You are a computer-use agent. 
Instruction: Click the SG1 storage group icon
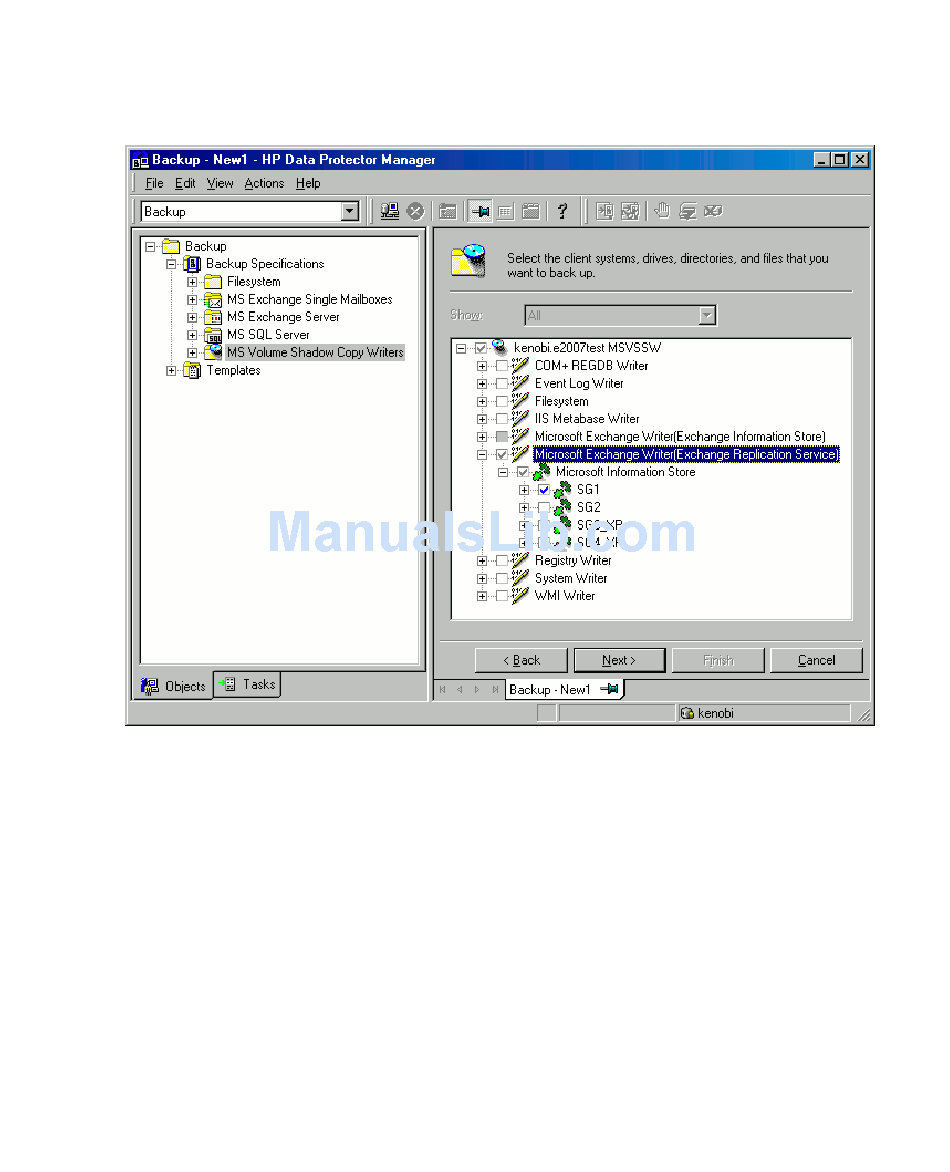click(x=563, y=490)
